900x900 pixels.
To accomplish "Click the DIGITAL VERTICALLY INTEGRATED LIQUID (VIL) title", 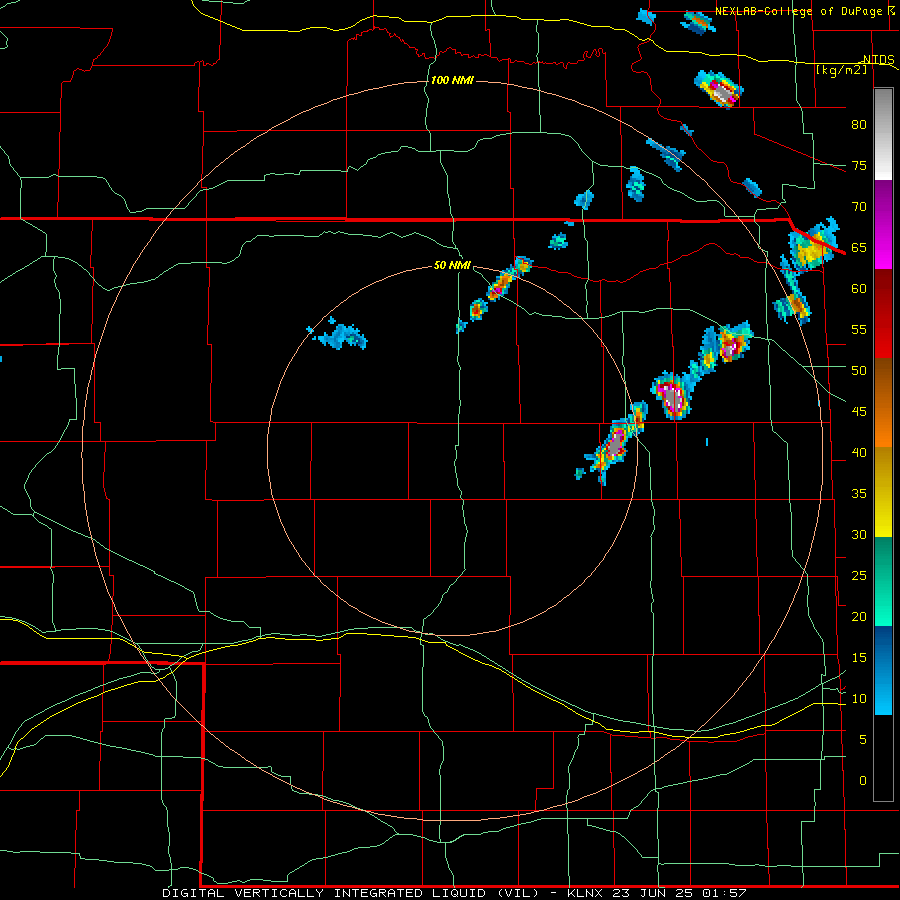I will (352, 893).
